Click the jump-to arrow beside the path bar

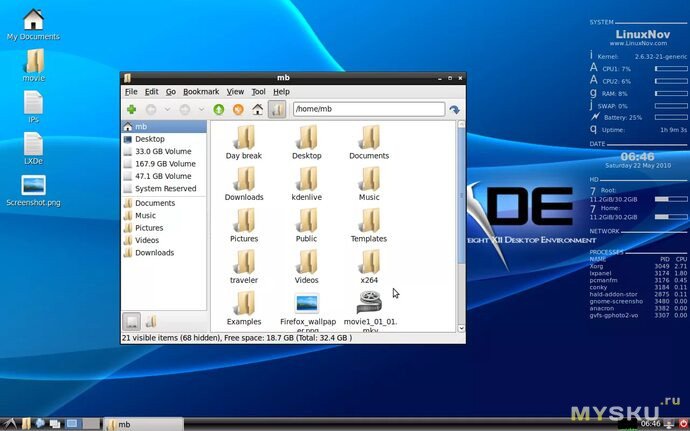click(x=455, y=109)
